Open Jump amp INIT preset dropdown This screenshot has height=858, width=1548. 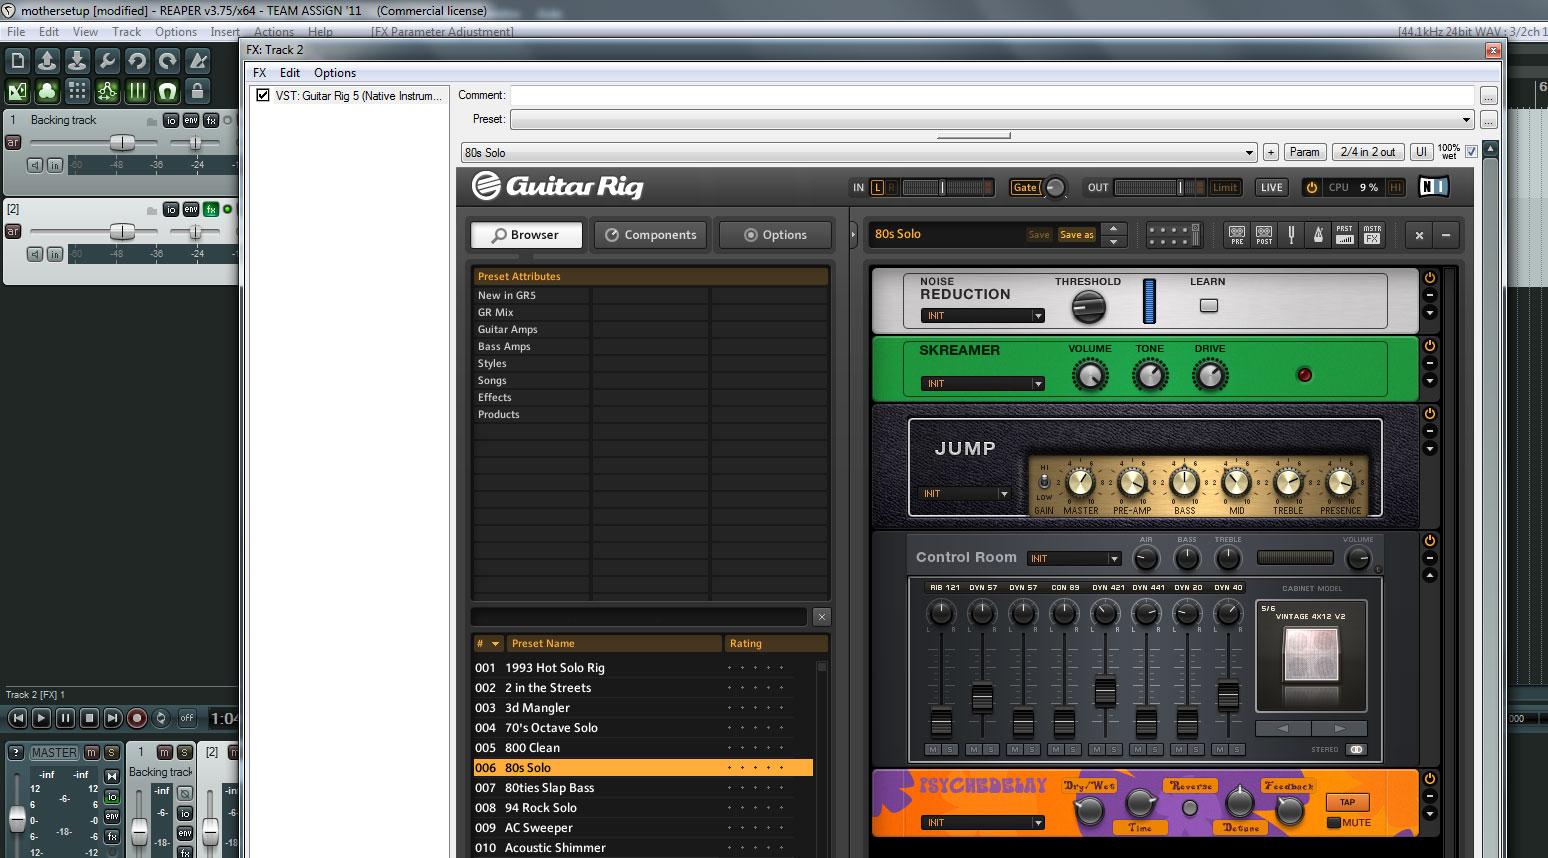tap(965, 494)
